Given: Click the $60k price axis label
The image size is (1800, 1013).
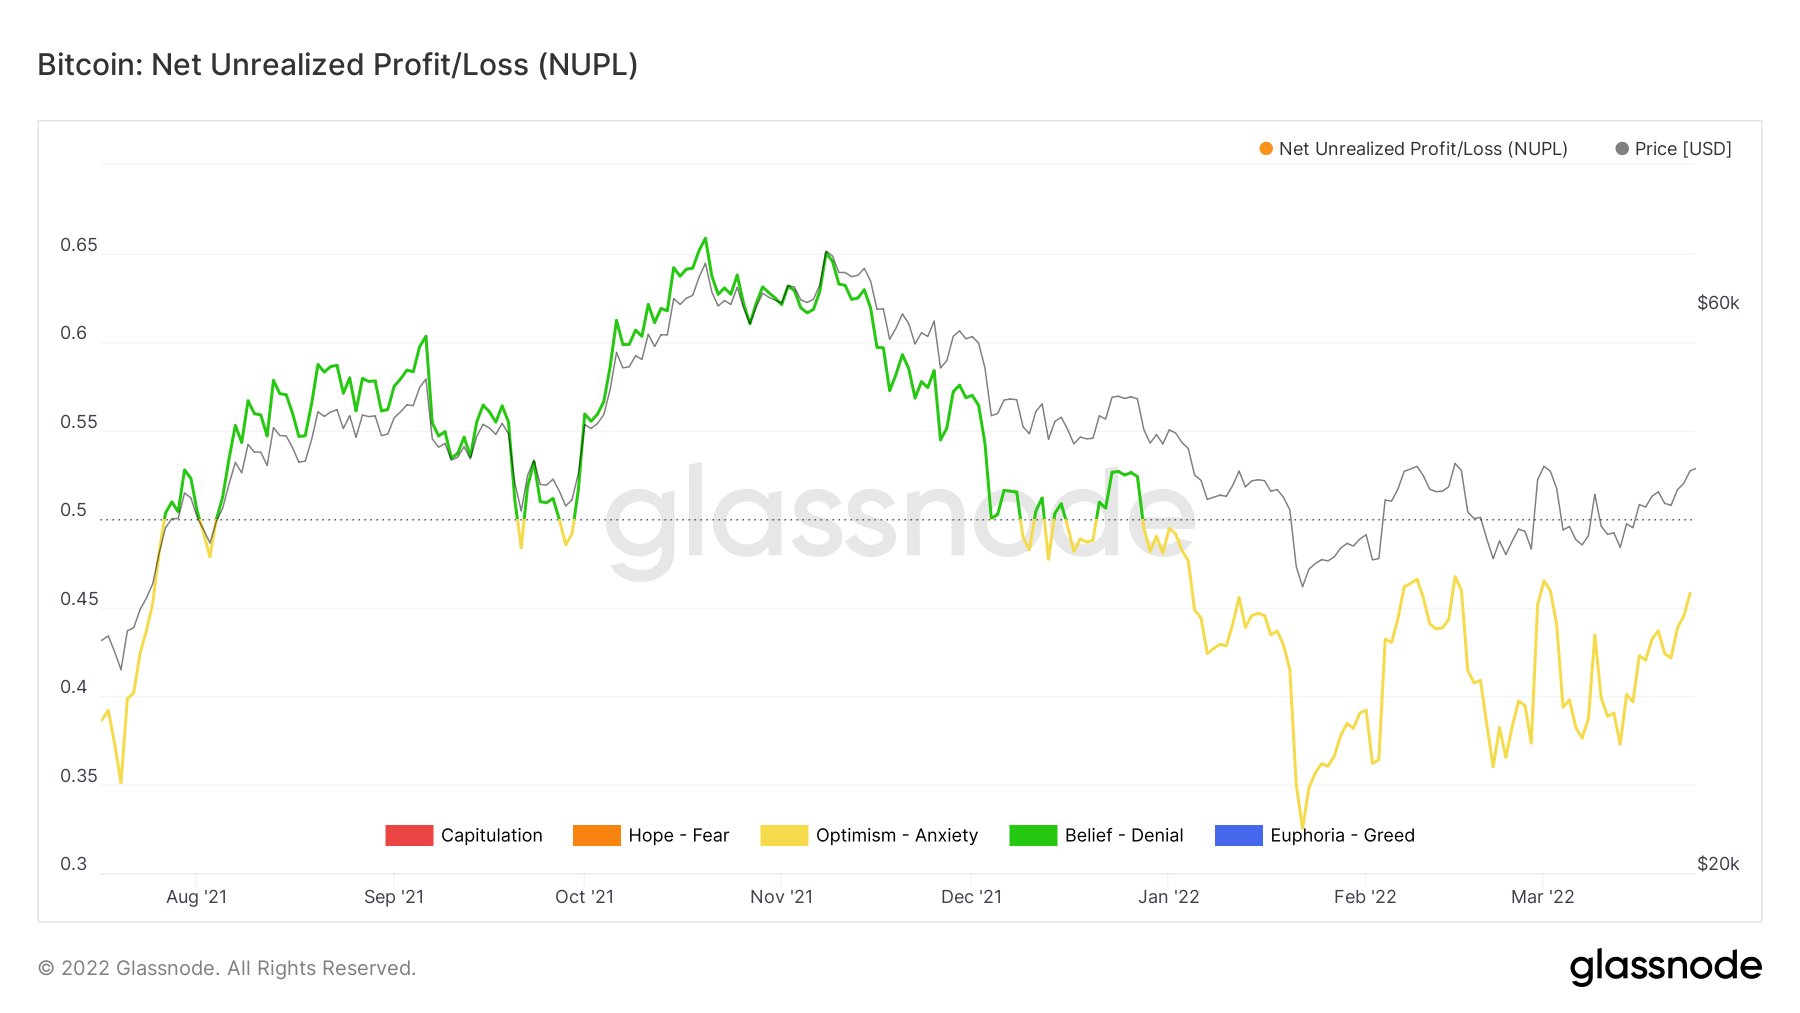Looking at the screenshot, I should (1718, 303).
